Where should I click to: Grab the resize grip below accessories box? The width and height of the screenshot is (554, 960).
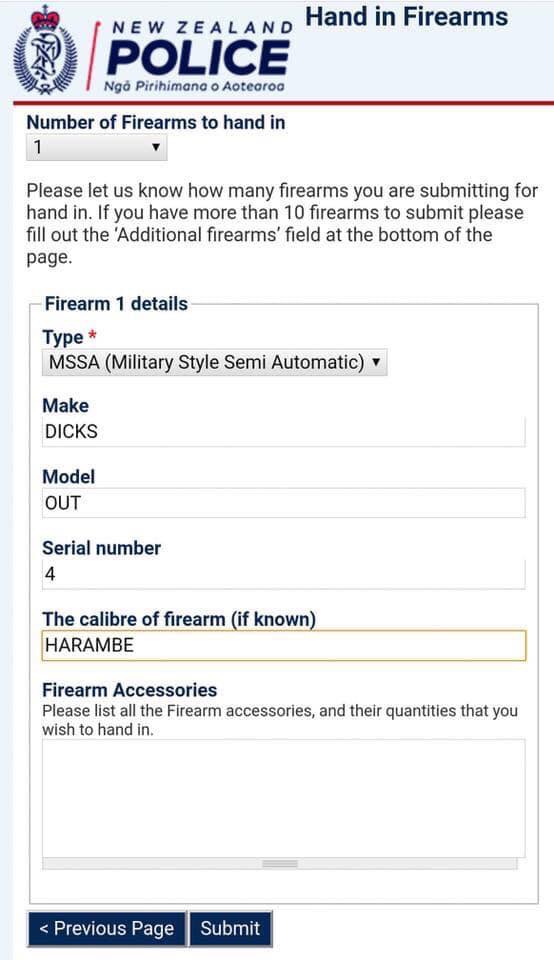[x=280, y=864]
